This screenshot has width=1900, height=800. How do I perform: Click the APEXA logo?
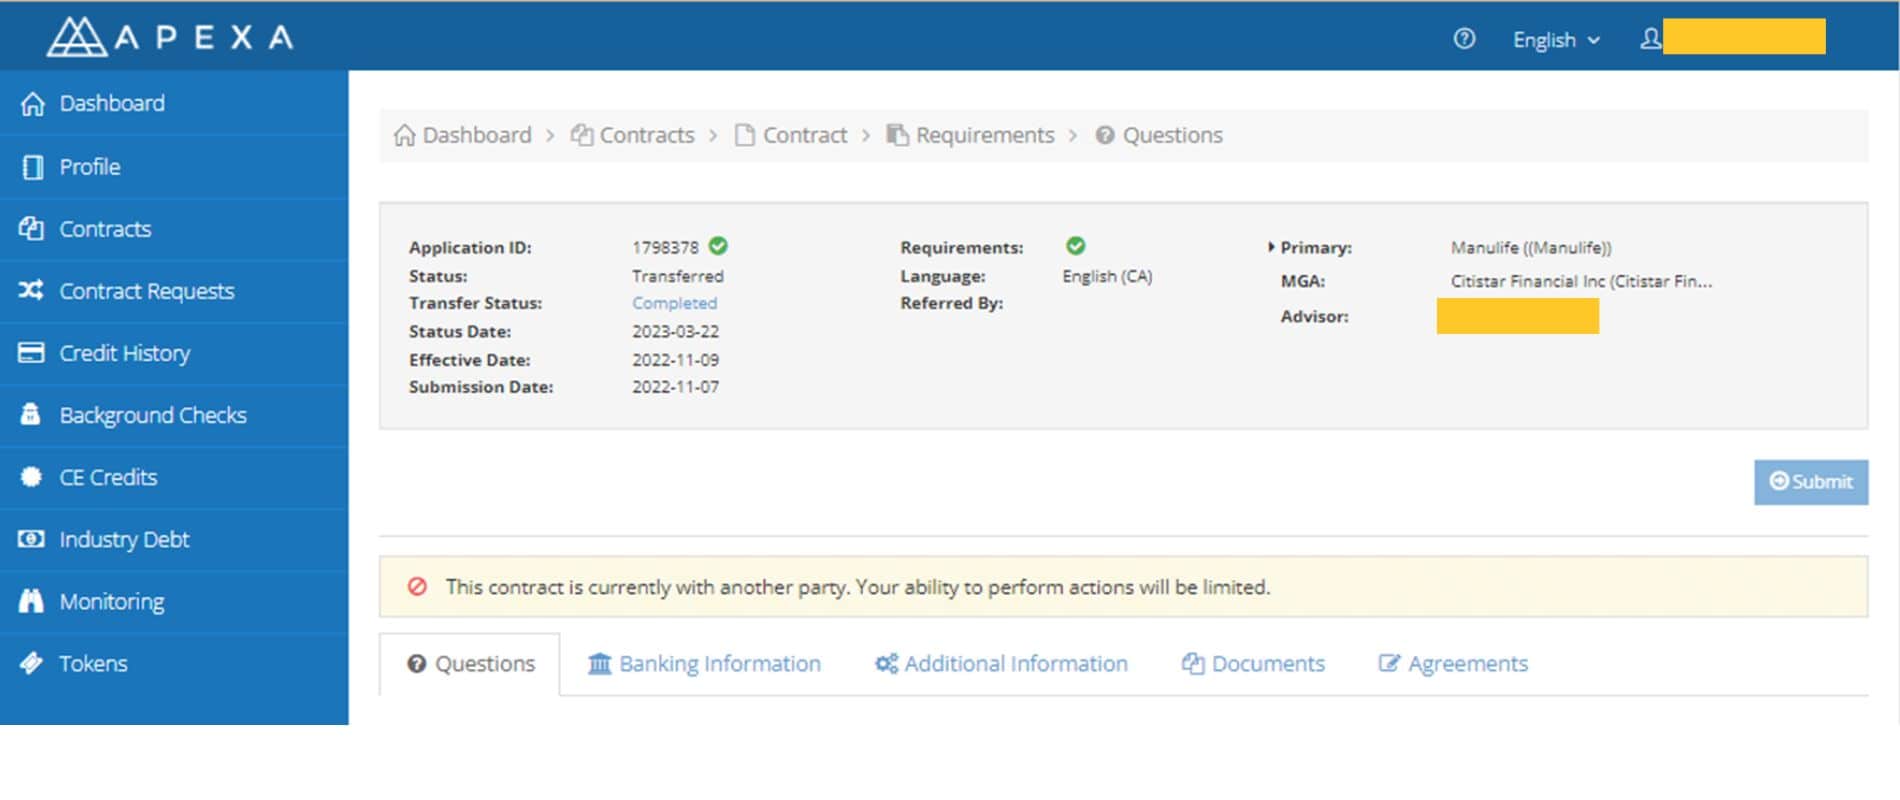(x=171, y=37)
